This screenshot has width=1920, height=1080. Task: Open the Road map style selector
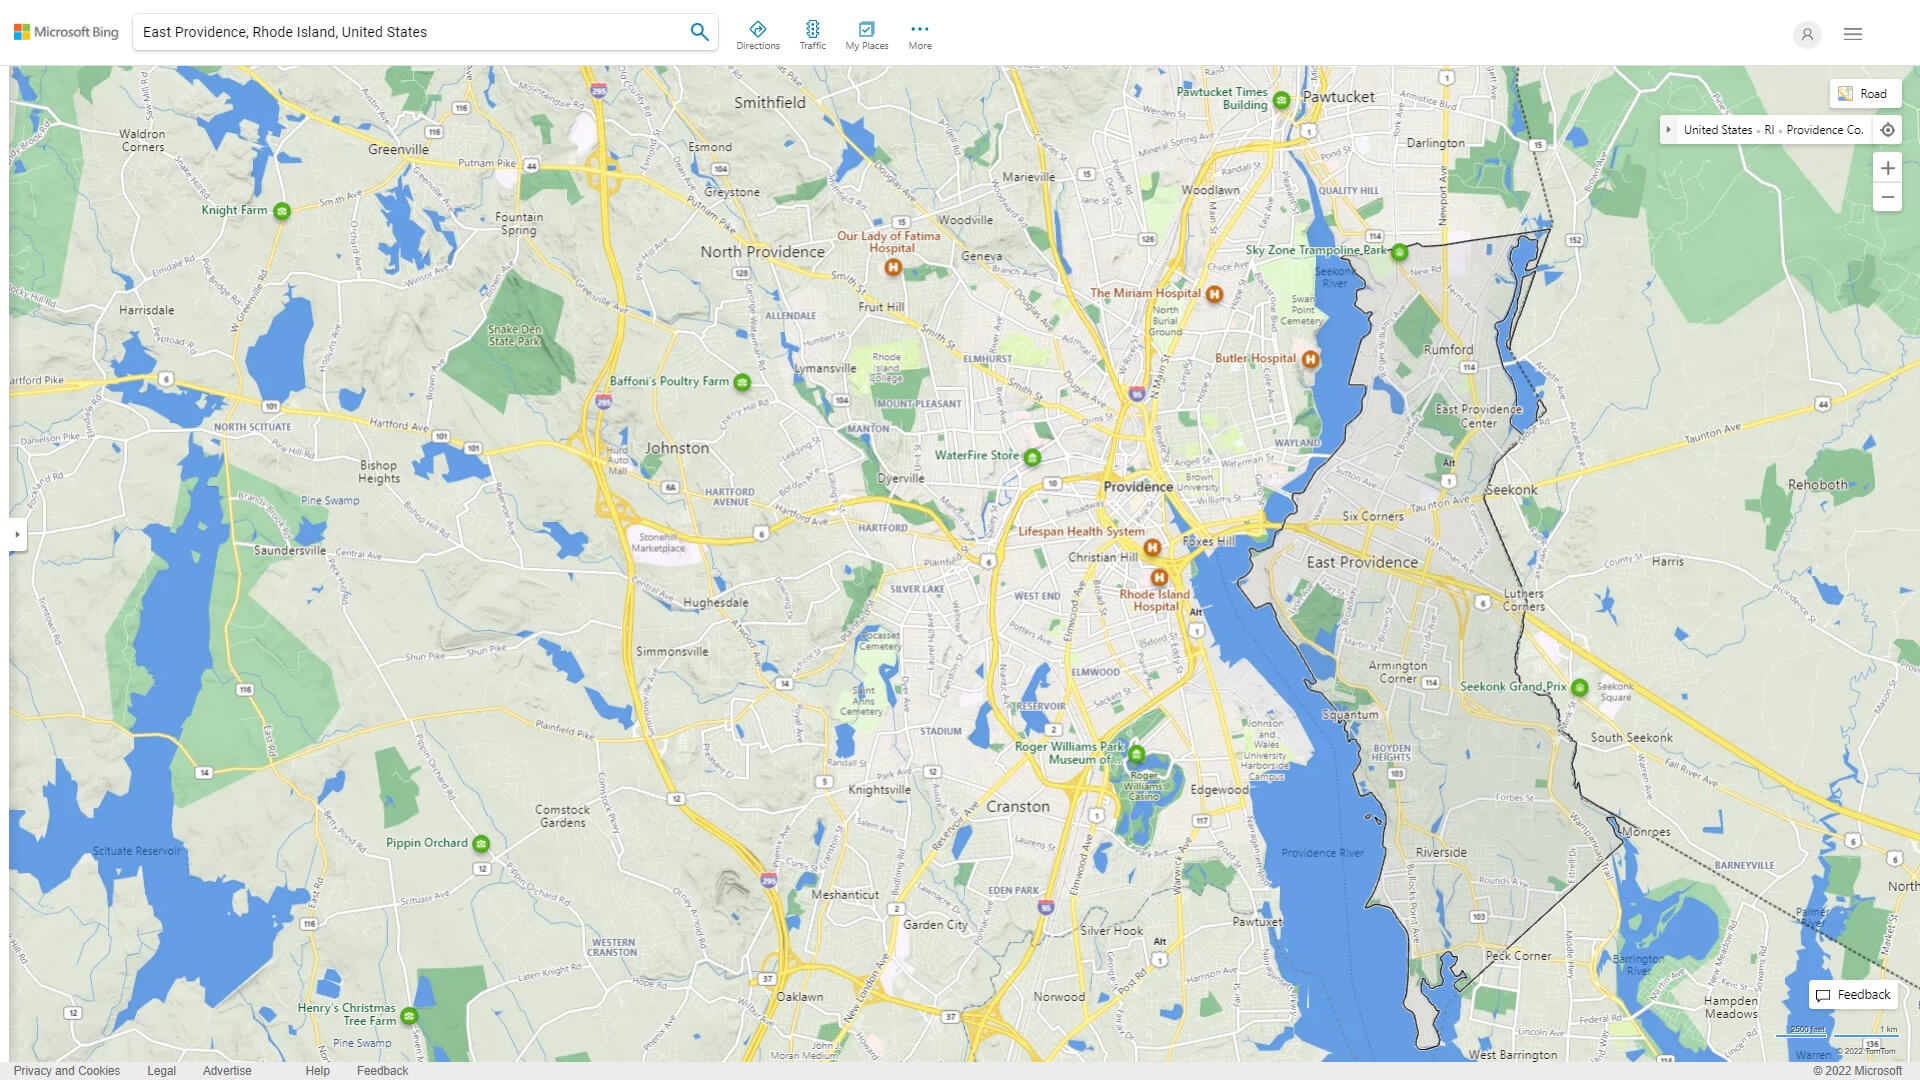tap(1864, 93)
